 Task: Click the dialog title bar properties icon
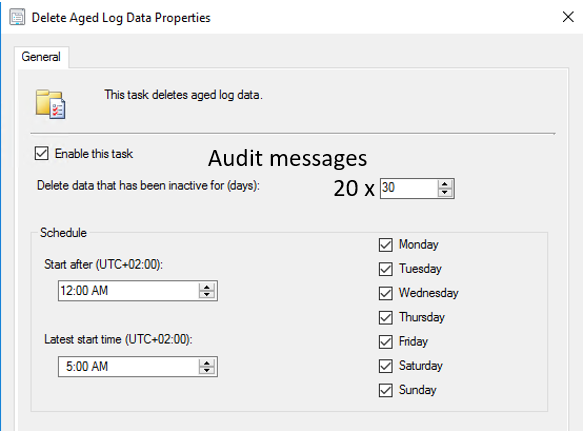pos(17,18)
